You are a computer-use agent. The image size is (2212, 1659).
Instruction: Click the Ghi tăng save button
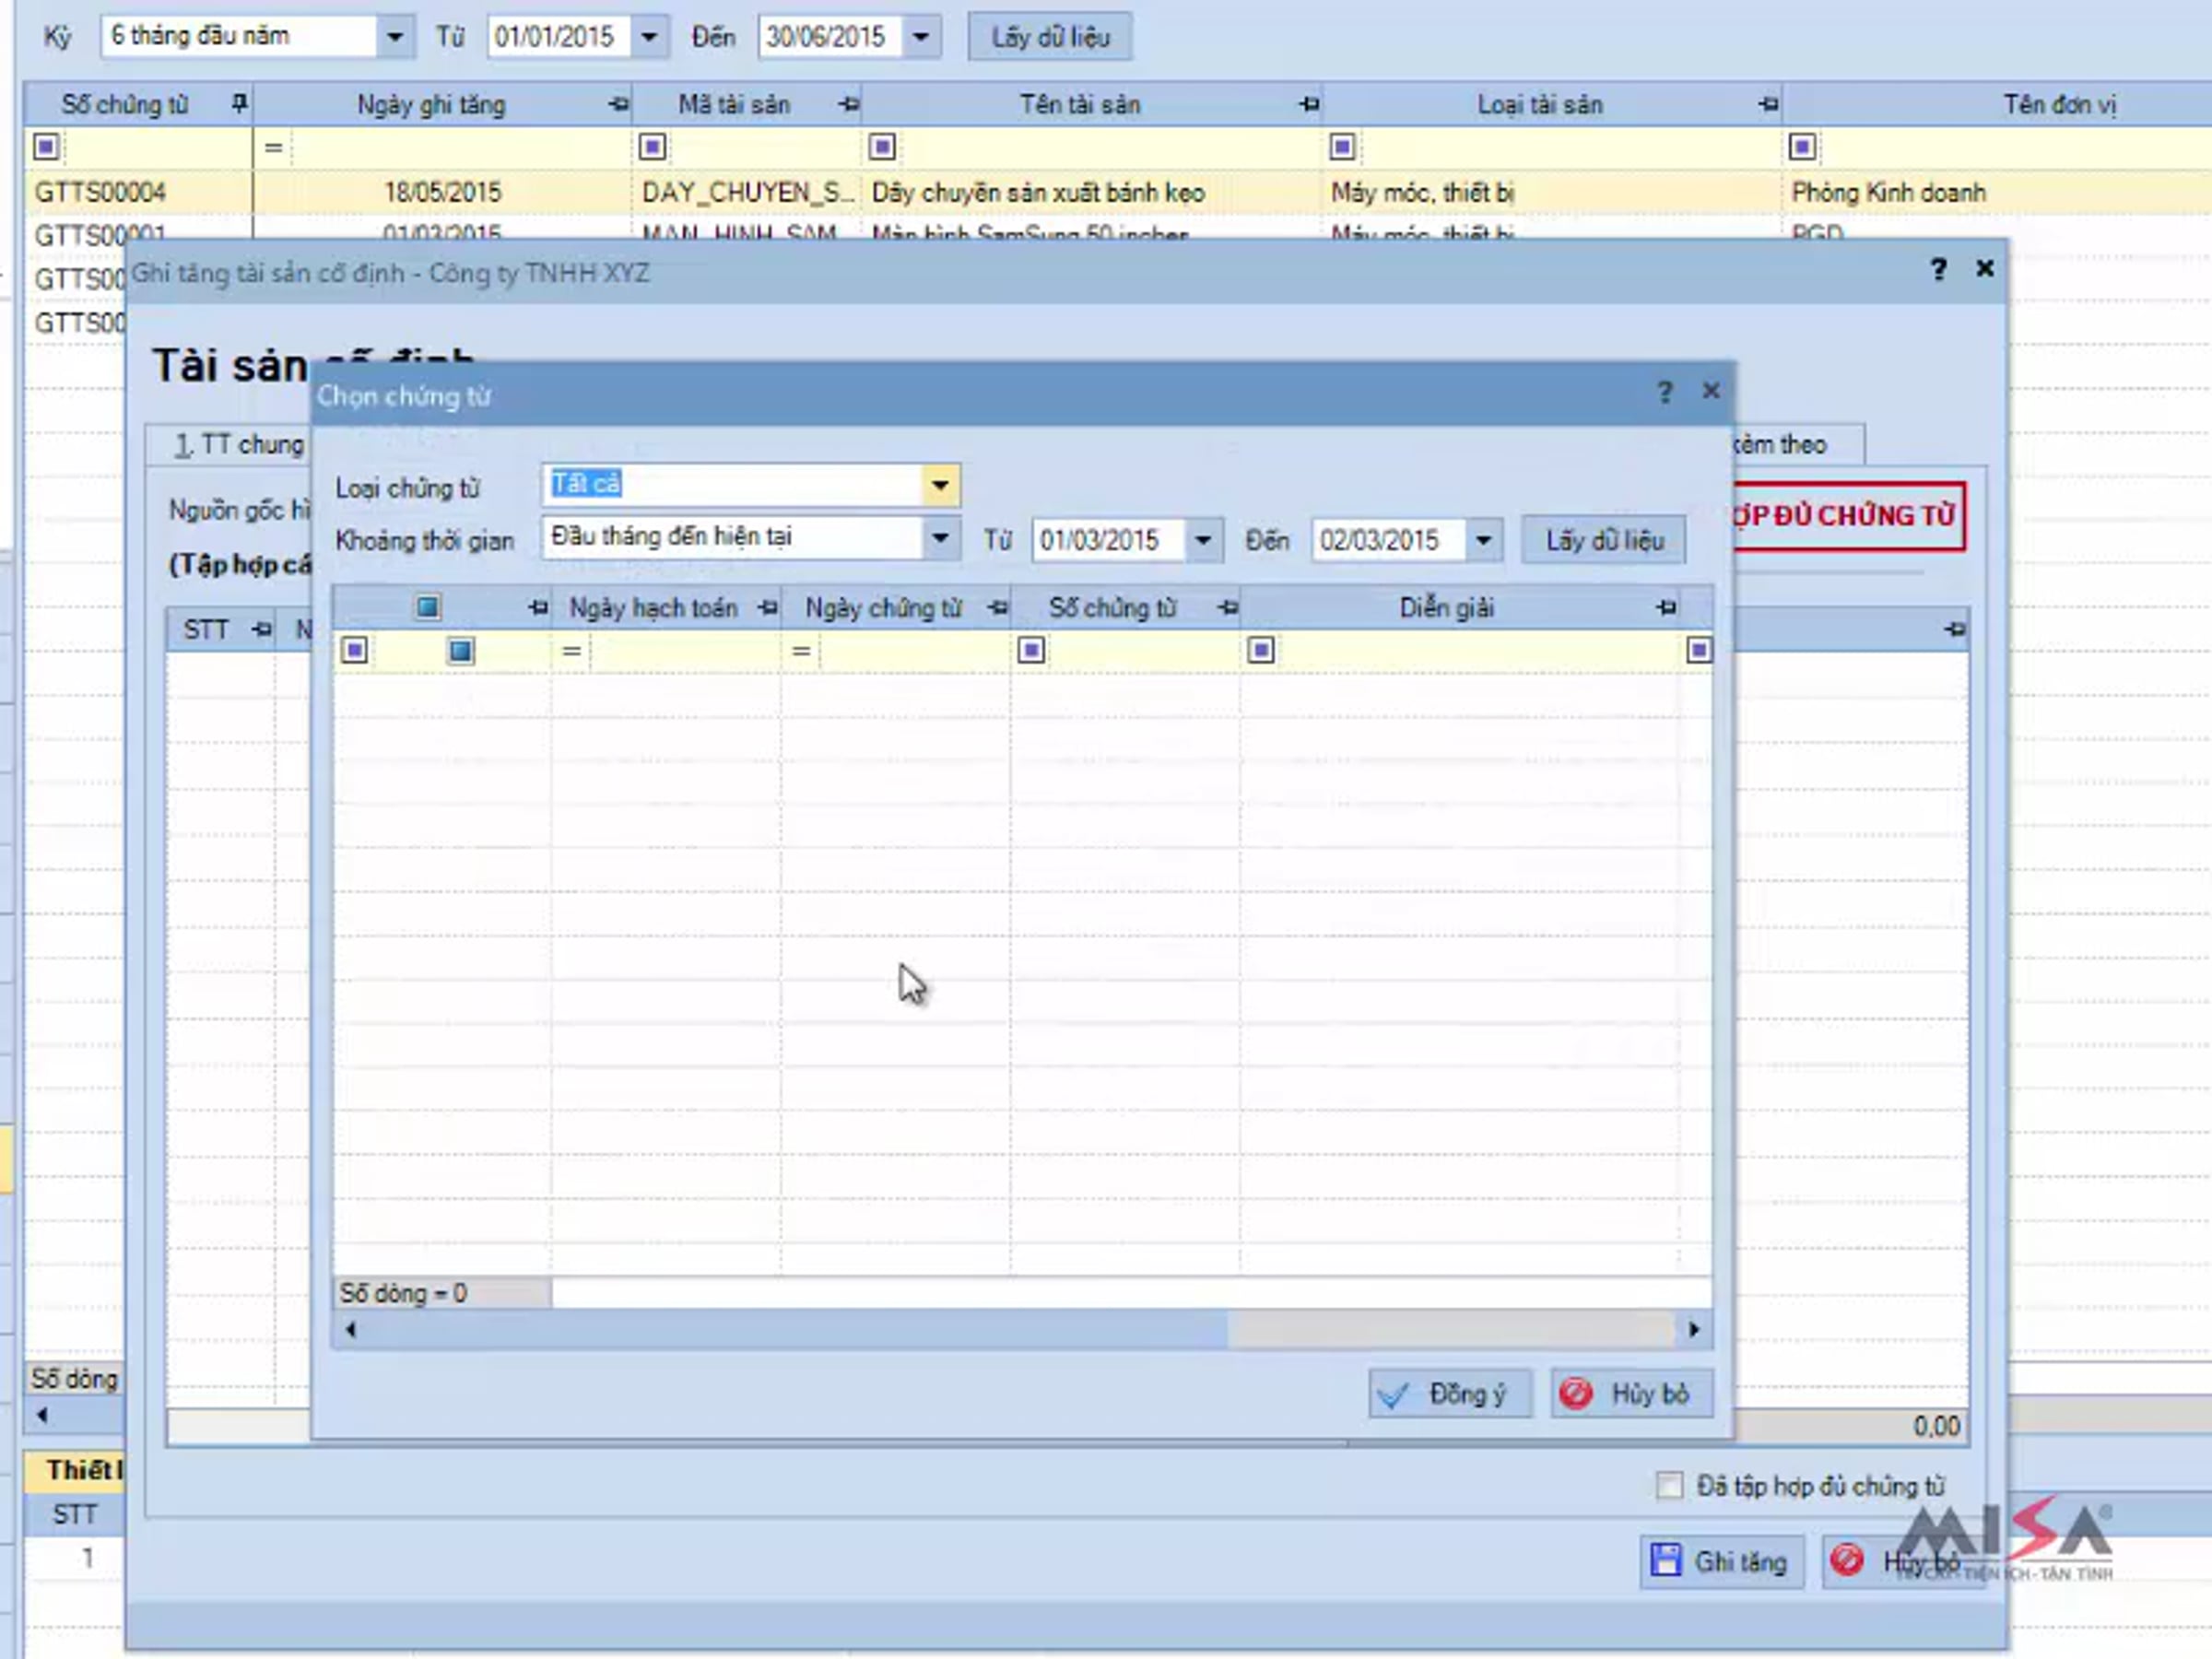click(x=1721, y=1561)
